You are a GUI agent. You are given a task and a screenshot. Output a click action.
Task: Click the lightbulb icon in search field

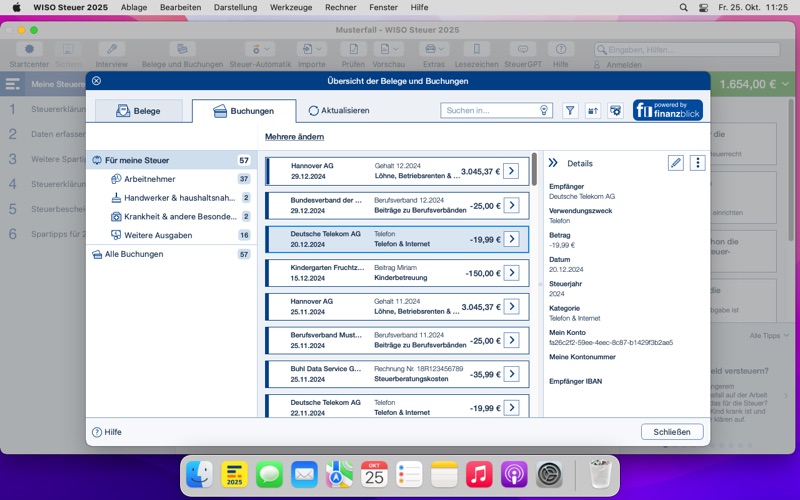544,110
